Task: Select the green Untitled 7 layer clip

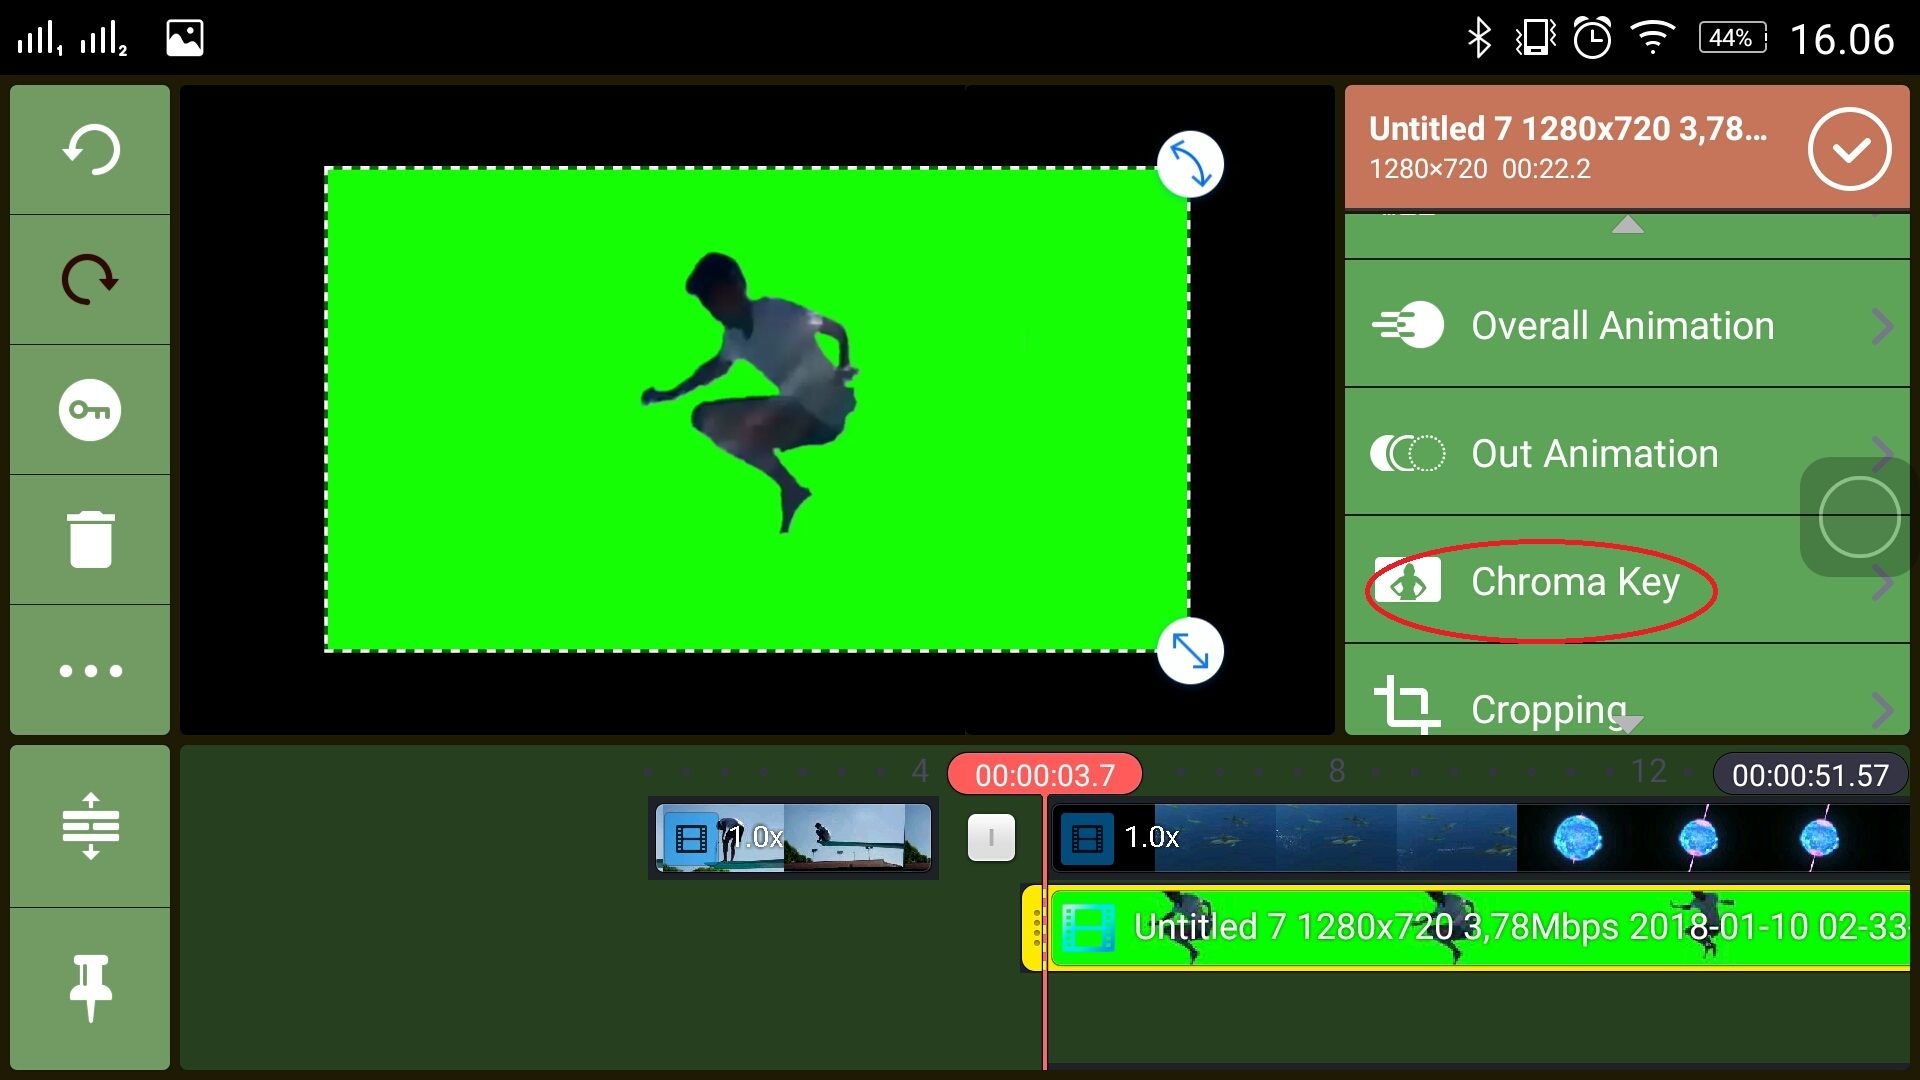Action: tap(1480, 927)
